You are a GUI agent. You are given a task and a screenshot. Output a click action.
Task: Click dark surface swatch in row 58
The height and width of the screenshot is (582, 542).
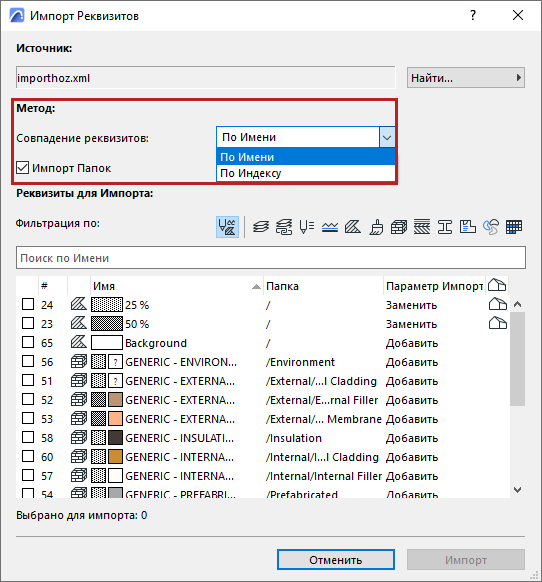[115, 438]
